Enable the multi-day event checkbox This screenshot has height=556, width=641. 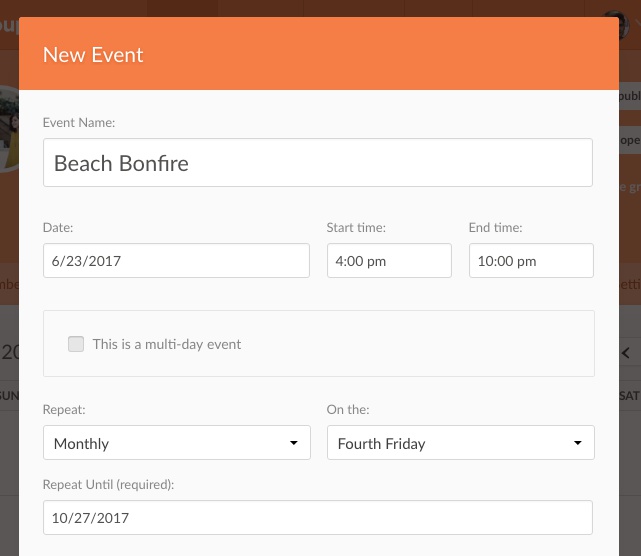(x=76, y=344)
